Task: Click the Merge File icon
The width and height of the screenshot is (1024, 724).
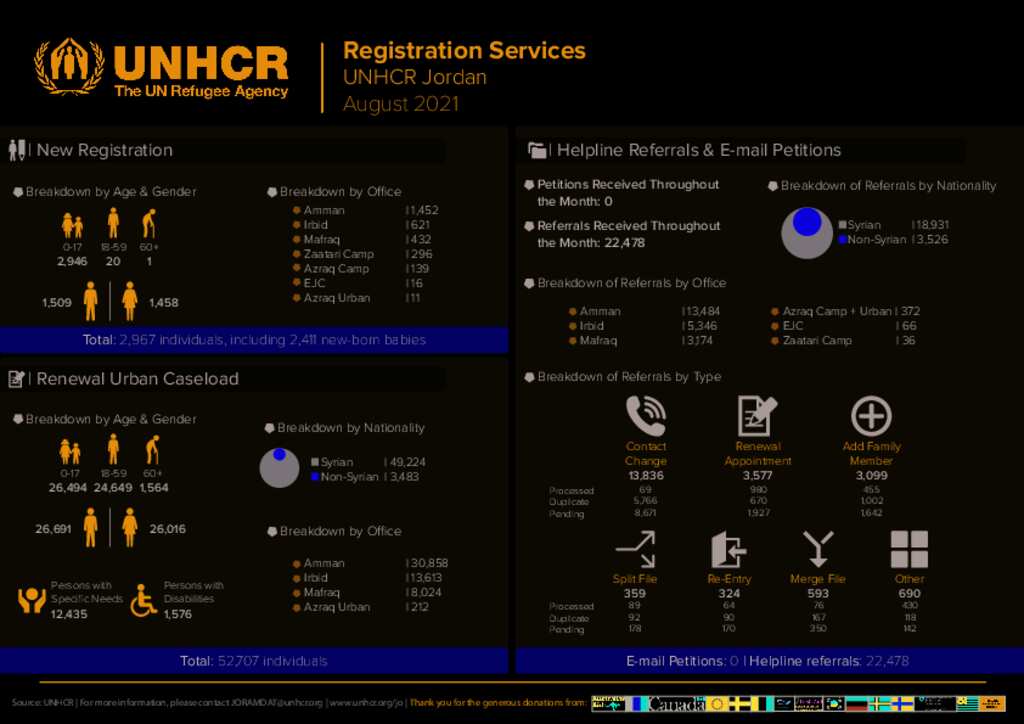Action: click(x=818, y=549)
